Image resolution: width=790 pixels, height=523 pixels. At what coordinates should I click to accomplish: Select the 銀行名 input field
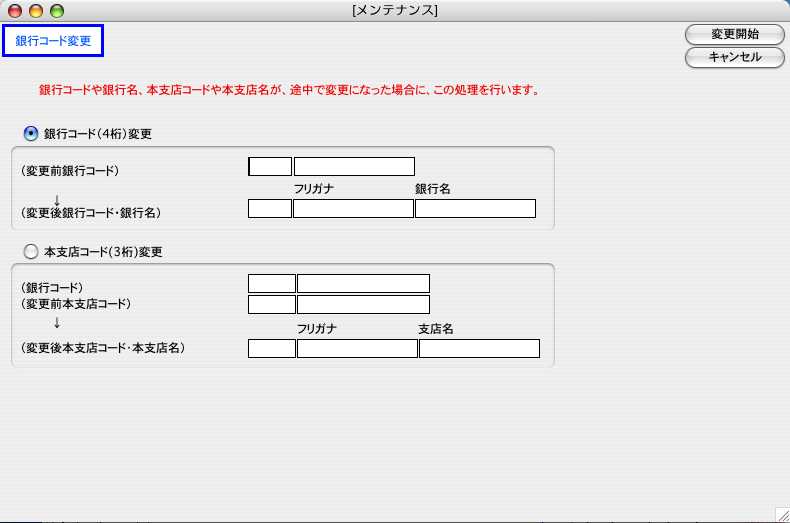[x=475, y=209]
